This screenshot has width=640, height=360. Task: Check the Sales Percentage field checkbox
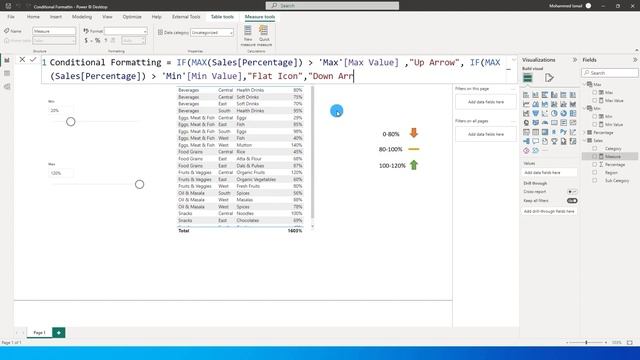[x=595, y=164]
